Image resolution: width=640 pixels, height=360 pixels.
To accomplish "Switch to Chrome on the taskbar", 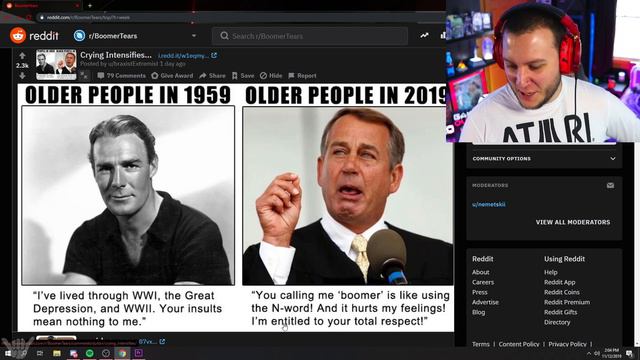I will point(122,353).
